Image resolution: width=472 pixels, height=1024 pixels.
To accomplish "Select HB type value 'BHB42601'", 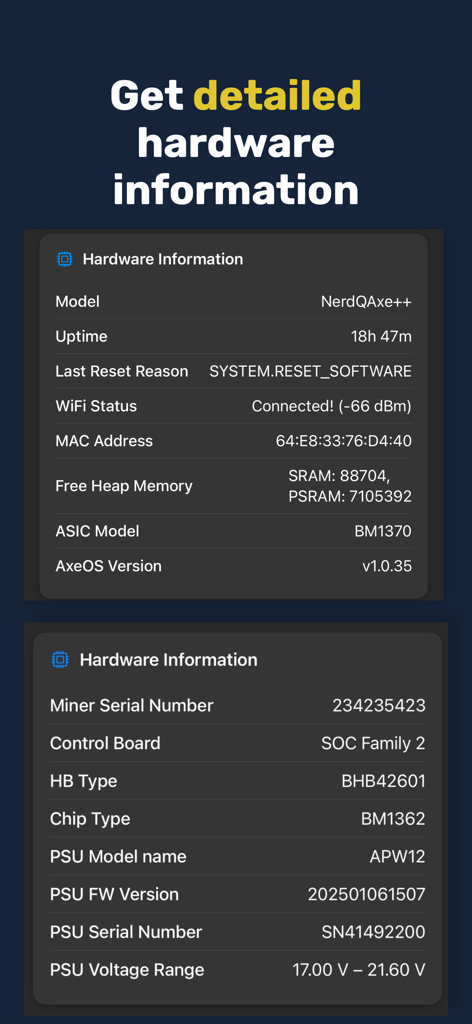I will point(383,781).
